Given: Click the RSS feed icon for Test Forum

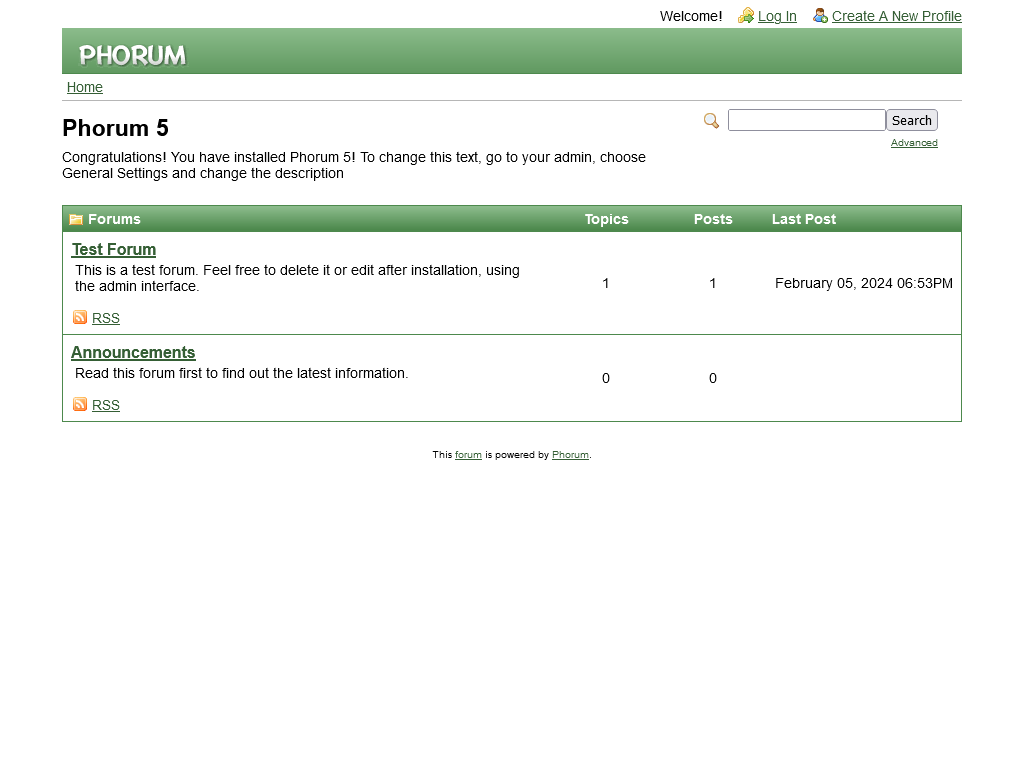Looking at the screenshot, I should click(x=80, y=317).
